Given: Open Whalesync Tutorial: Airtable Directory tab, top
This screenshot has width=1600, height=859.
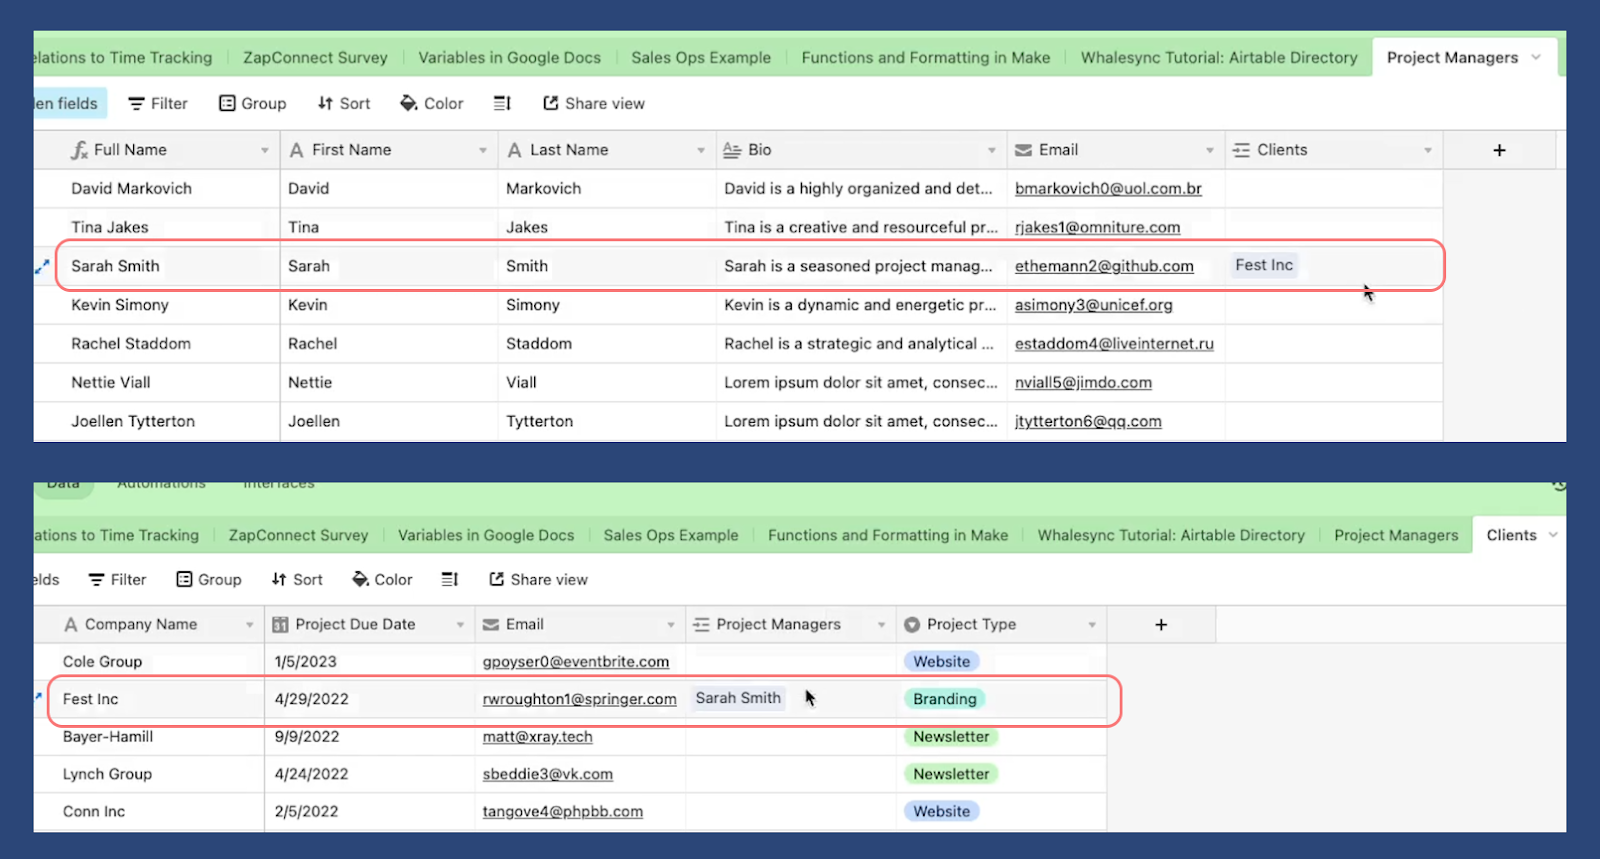Looking at the screenshot, I should (1219, 57).
